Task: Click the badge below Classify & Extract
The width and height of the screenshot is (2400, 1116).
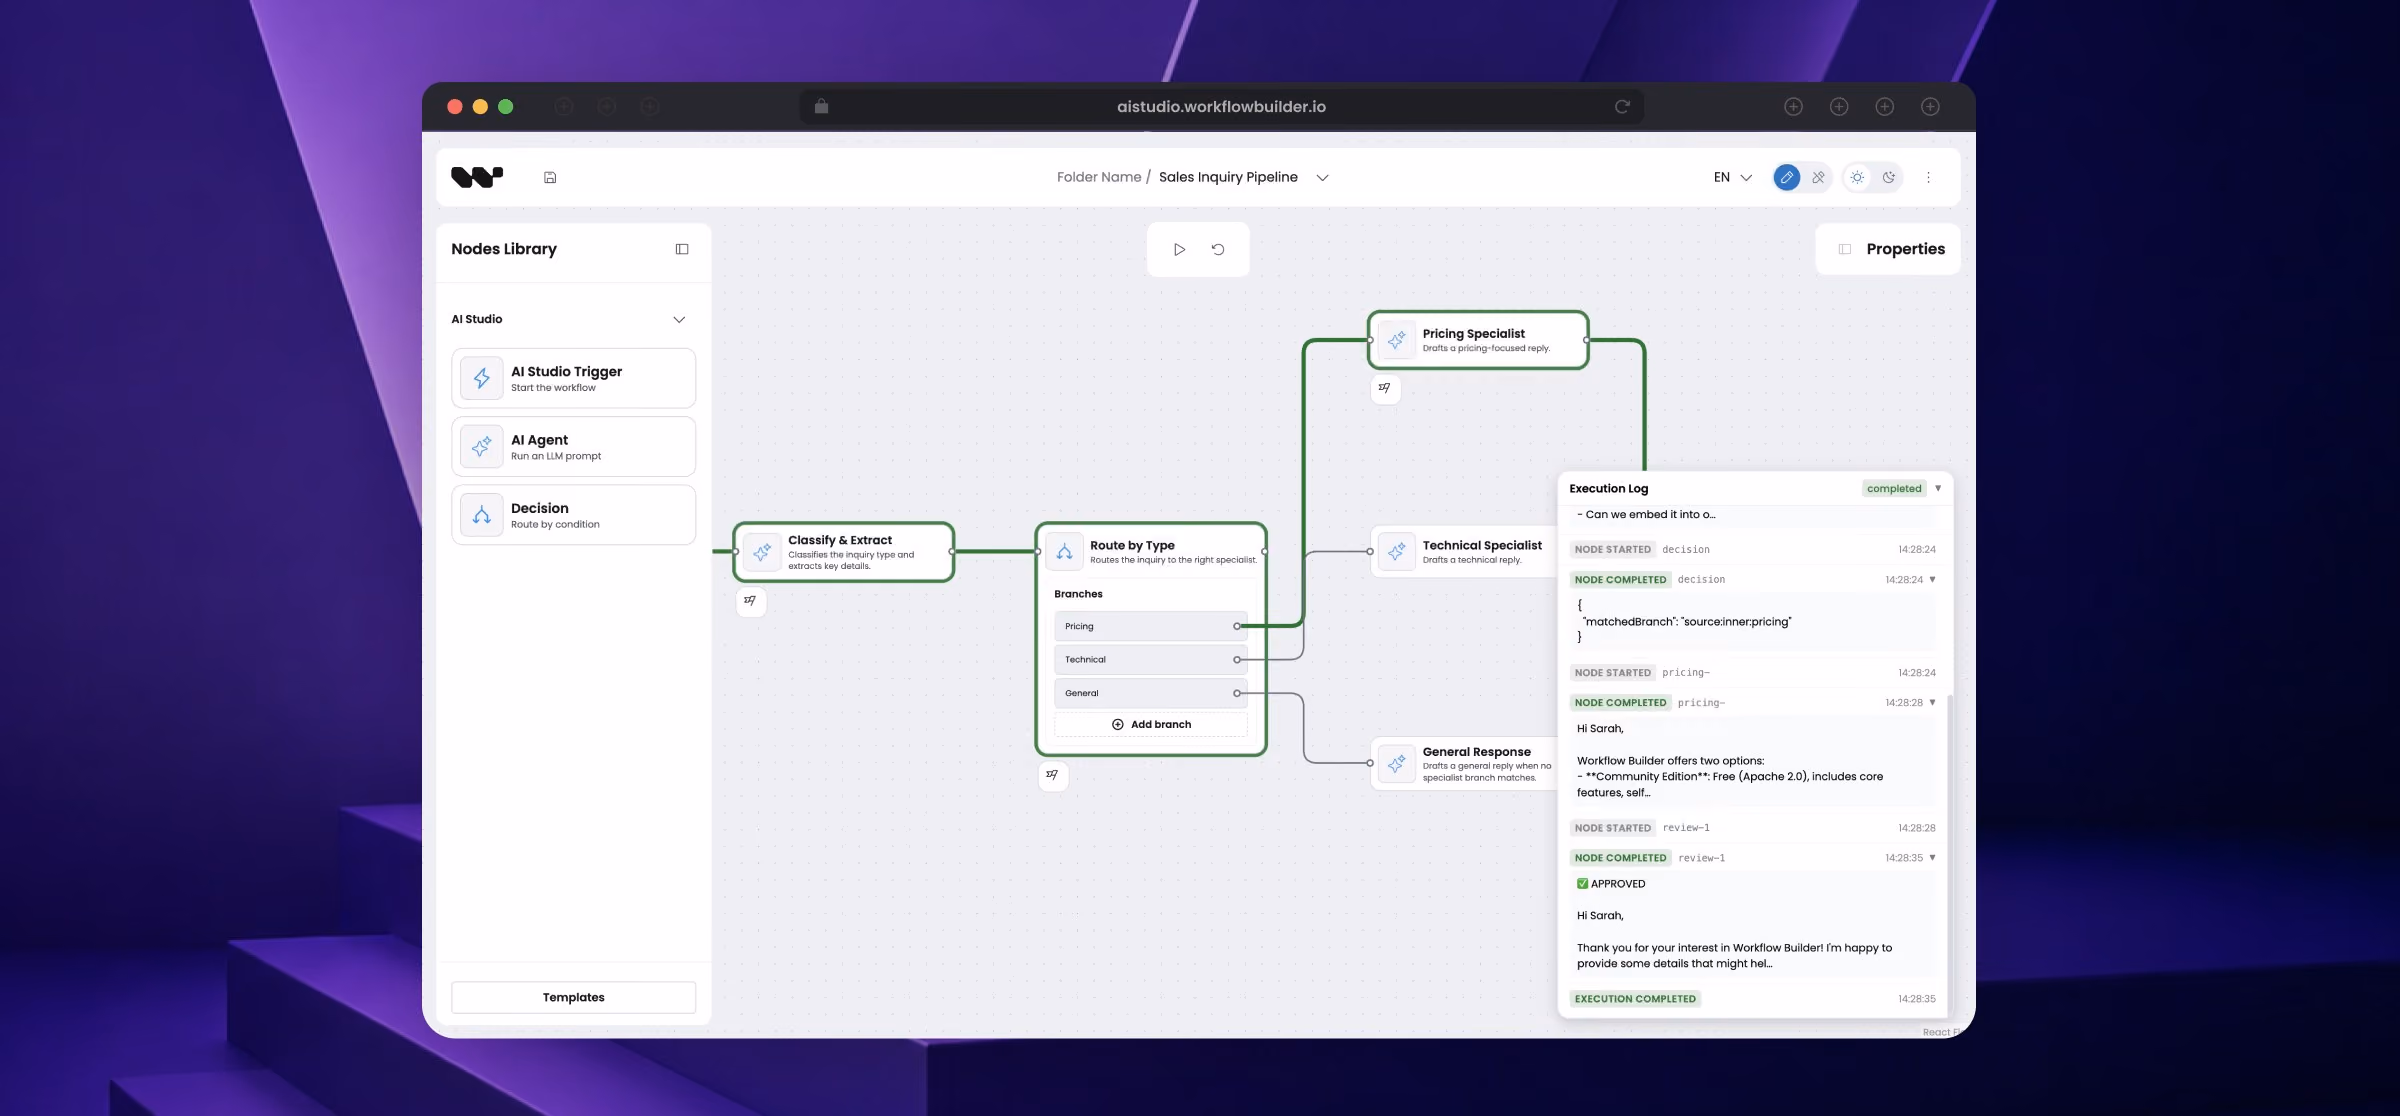Action: (x=751, y=601)
